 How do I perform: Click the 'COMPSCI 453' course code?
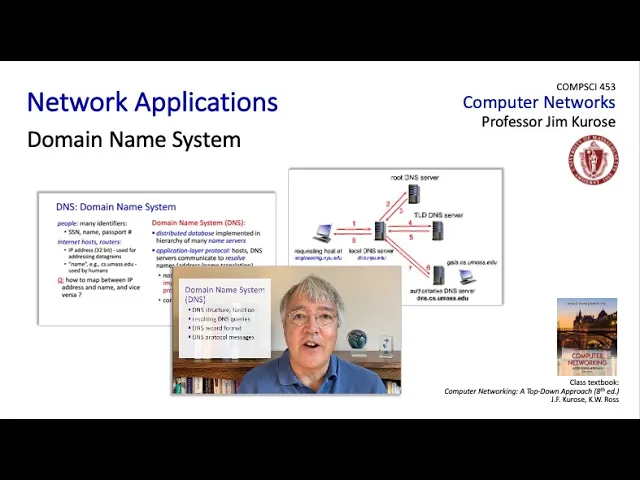(x=586, y=87)
